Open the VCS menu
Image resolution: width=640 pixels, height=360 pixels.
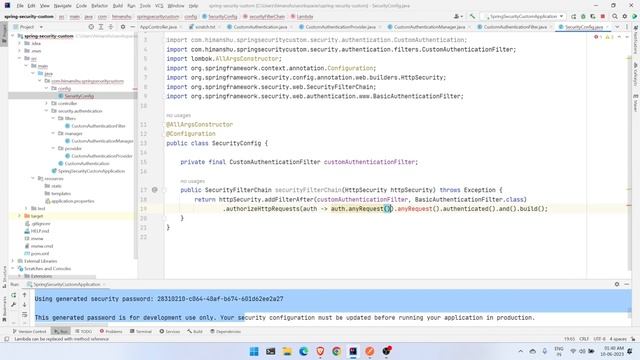click(x=159, y=6)
